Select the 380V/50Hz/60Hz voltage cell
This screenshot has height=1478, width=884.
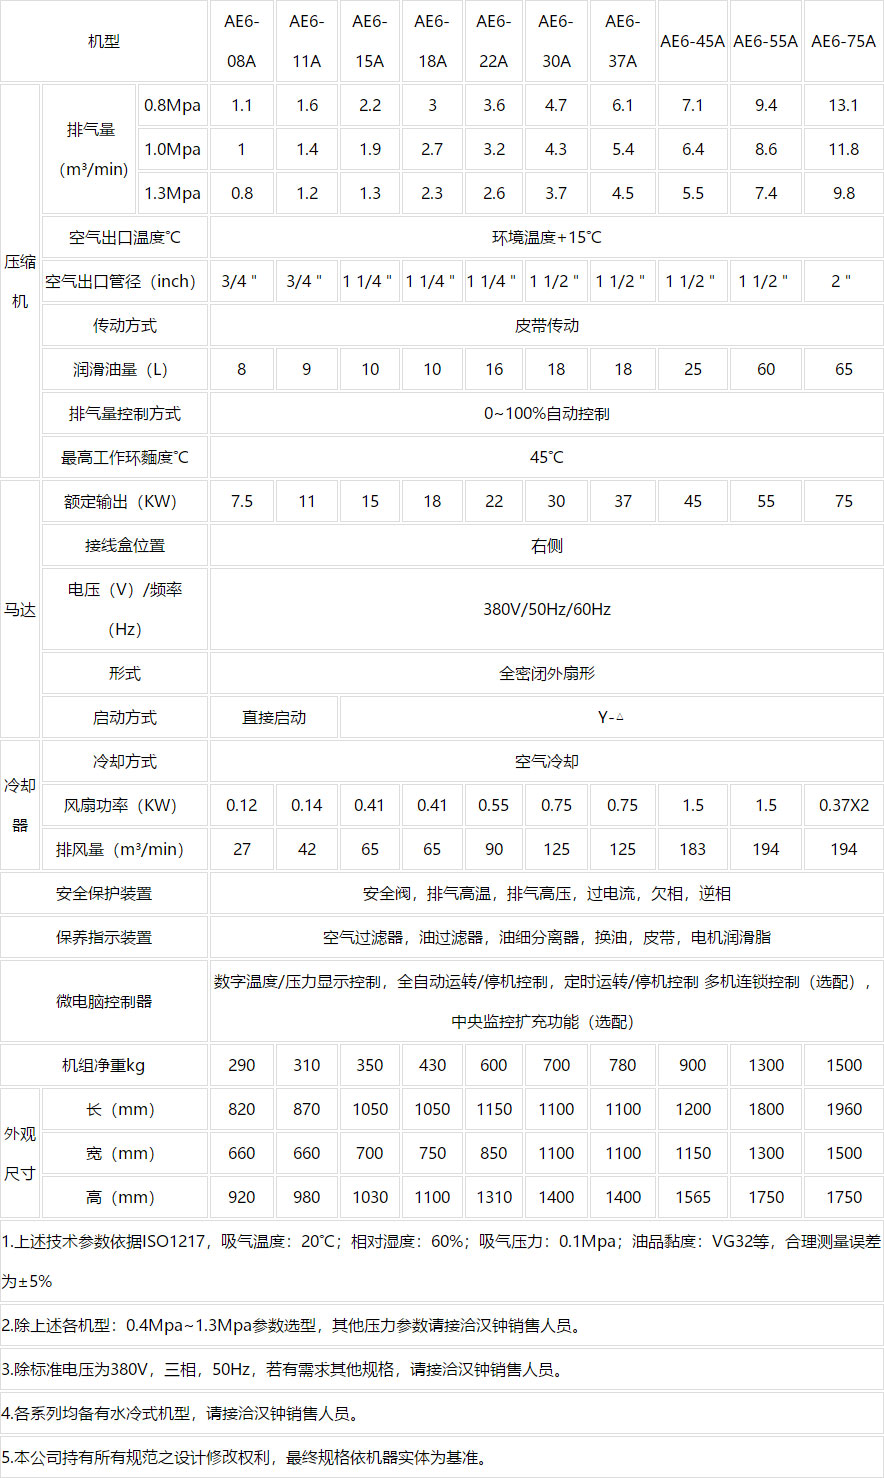point(546,608)
